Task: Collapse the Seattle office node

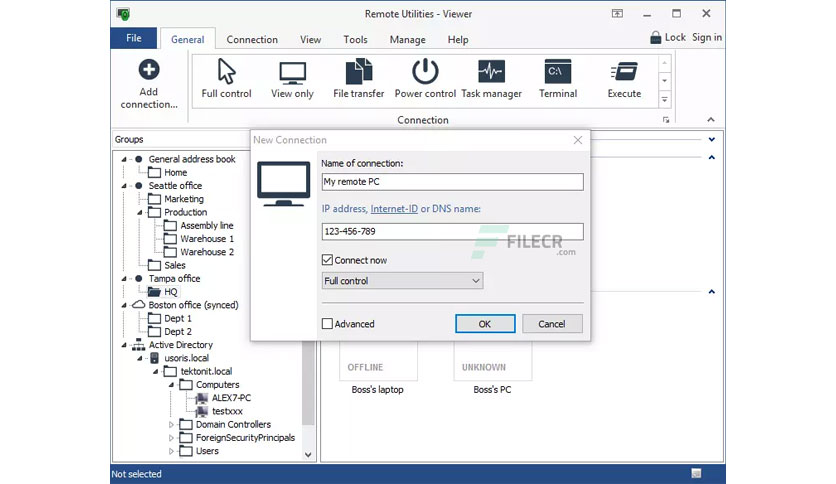Action: pos(124,186)
